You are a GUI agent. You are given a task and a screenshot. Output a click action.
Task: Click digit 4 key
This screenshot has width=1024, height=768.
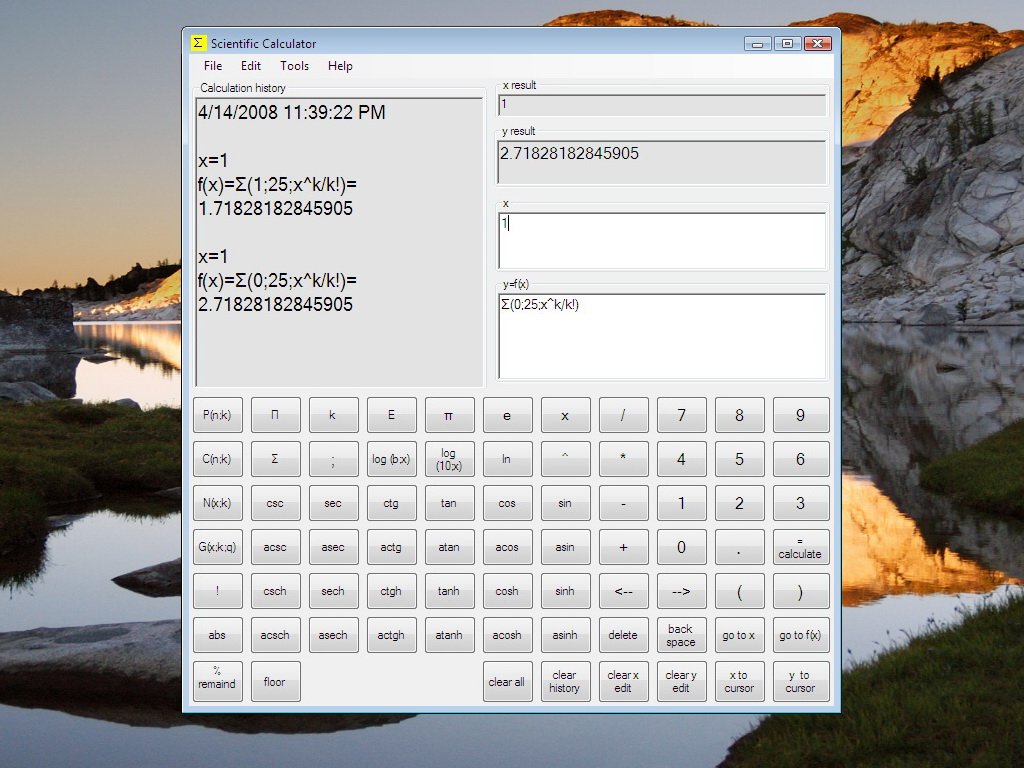click(681, 459)
